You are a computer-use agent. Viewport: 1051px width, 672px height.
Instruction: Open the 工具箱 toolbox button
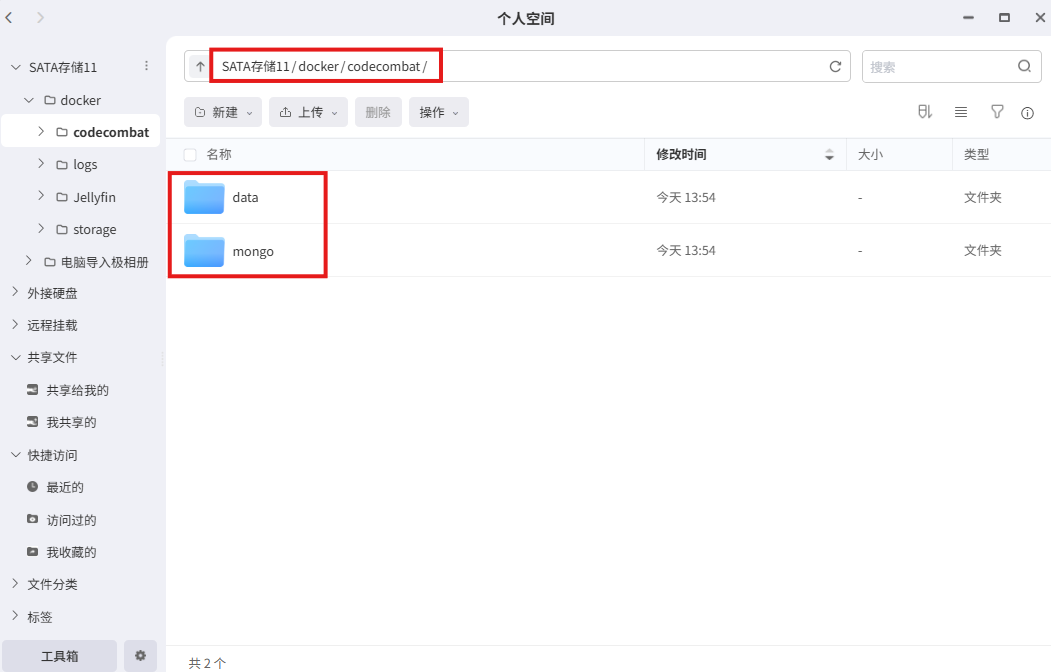point(60,655)
